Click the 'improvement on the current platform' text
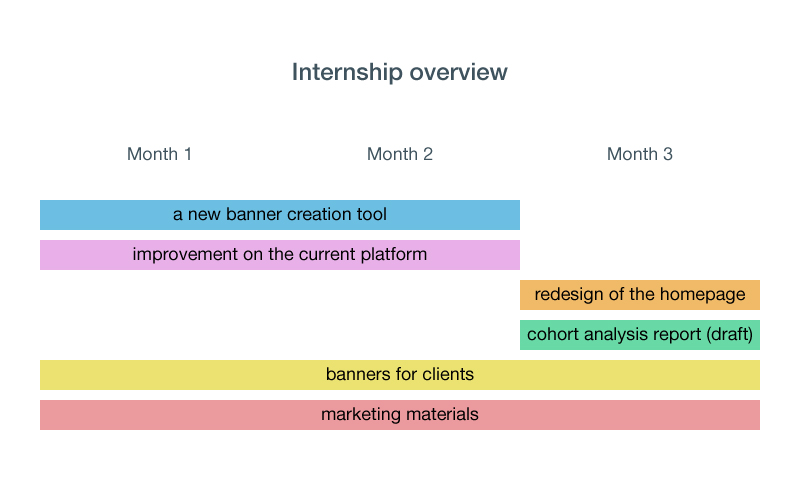This screenshot has width=800, height=500. tap(280, 255)
